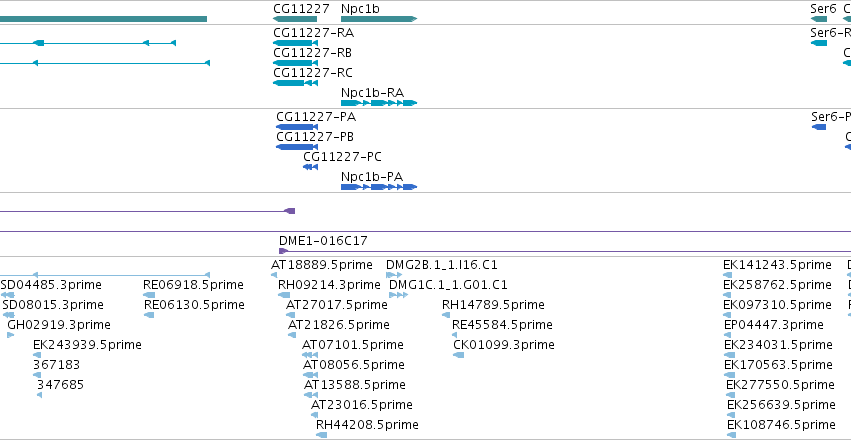Image resolution: width=851 pixels, height=440 pixels.
Task: Click the Npc1b gene arrow glyph
Action: pos(379,19)
